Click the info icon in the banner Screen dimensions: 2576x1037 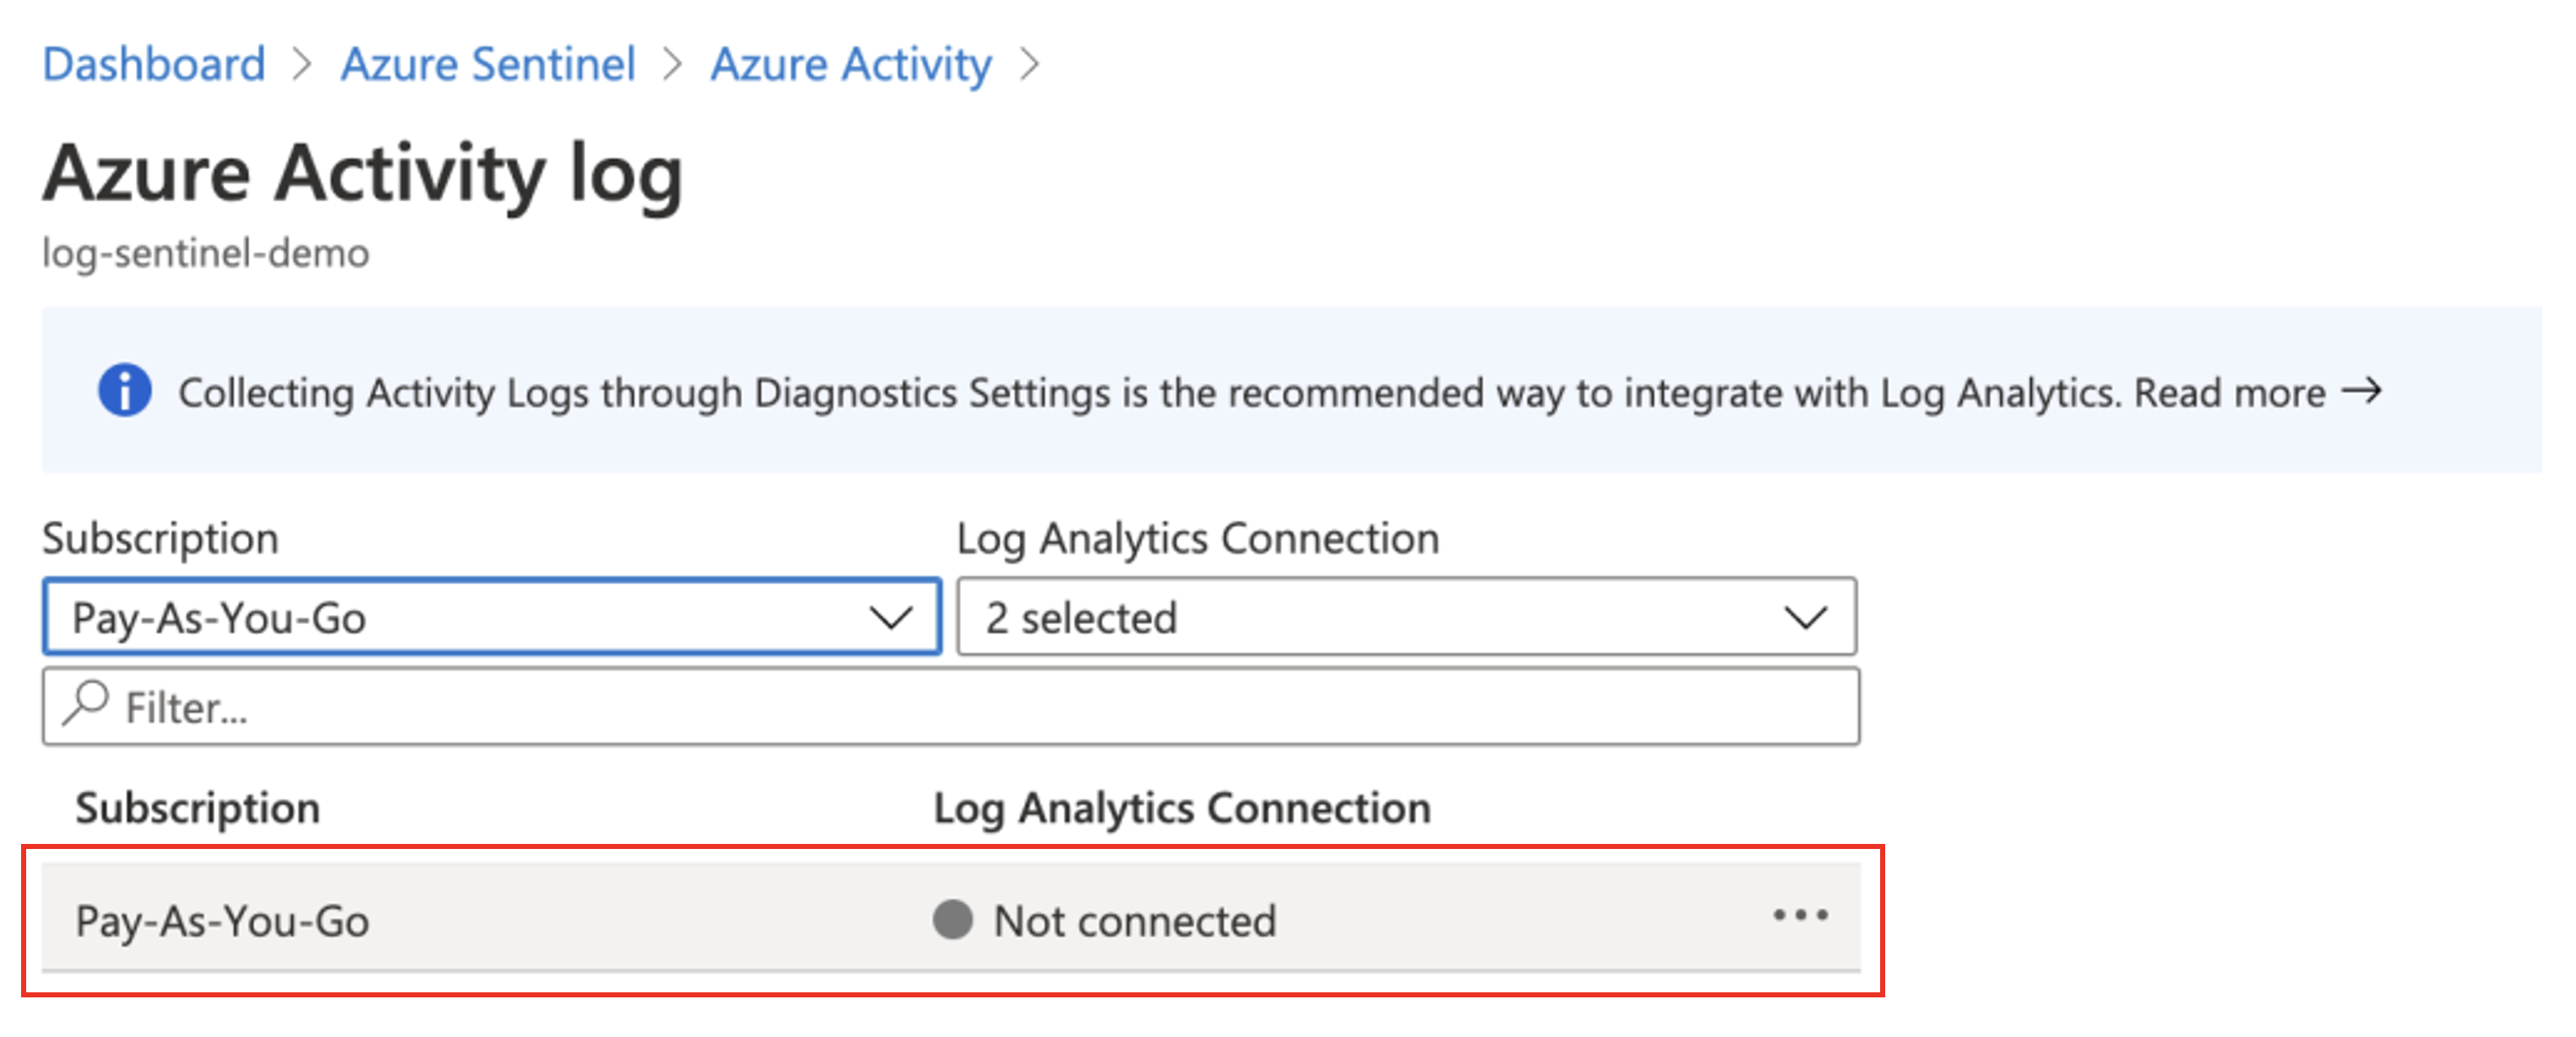point(124,391)
